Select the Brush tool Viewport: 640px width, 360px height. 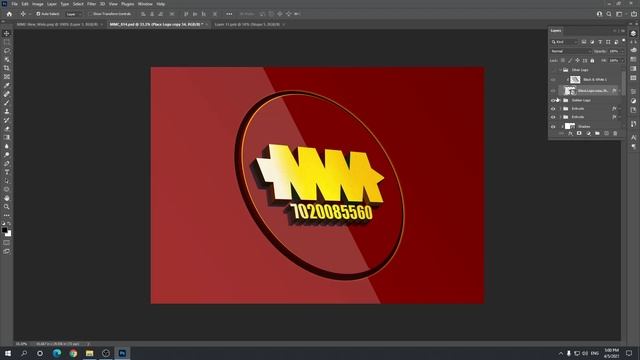coord(7,103)
